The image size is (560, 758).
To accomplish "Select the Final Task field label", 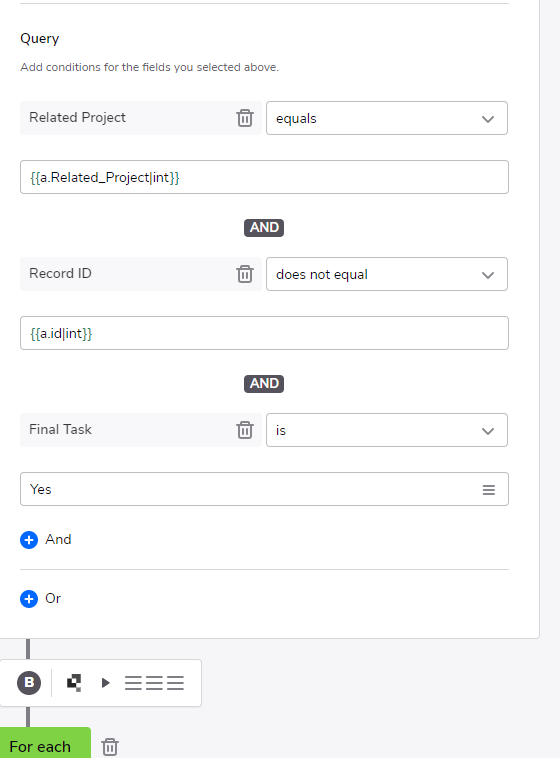I will point(60,429).
